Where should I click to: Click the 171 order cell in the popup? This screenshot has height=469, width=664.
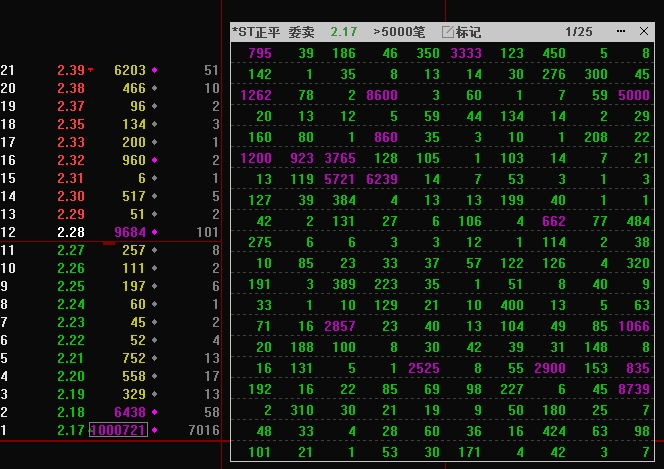tap(470, 452)
